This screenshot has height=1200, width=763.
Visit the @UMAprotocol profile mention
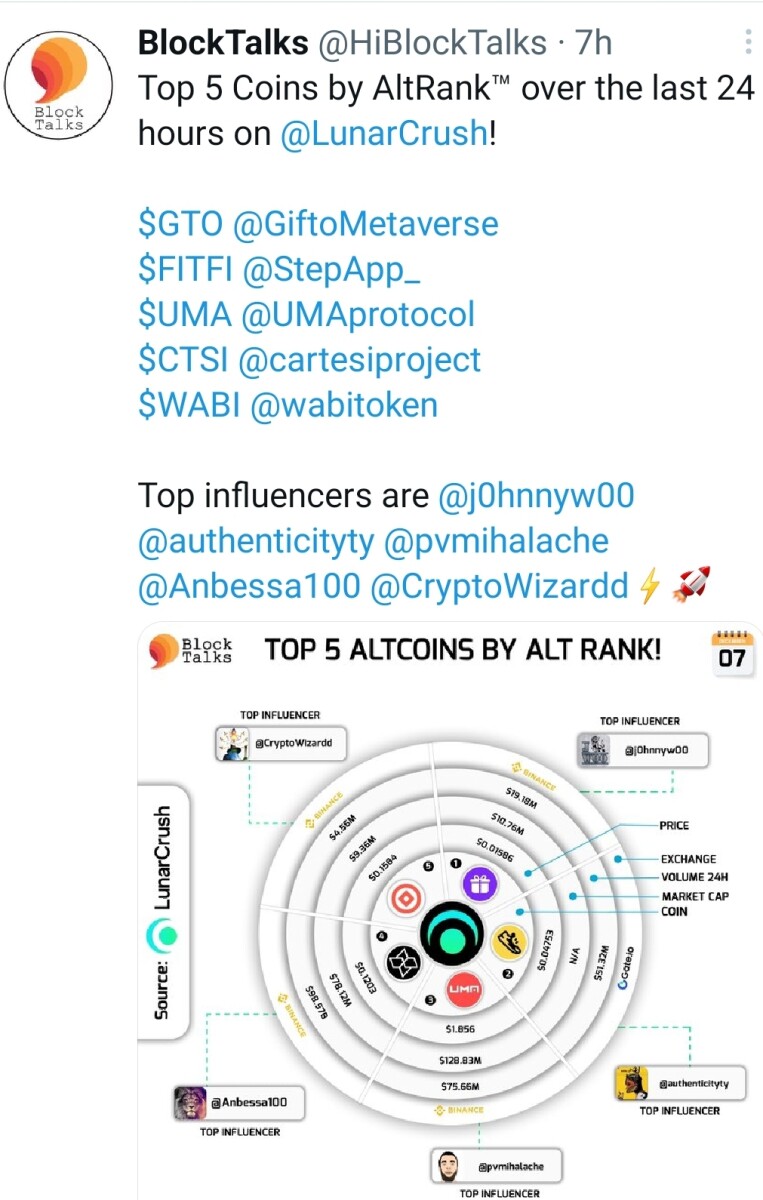pyautogui.click(x=357, y=315)
